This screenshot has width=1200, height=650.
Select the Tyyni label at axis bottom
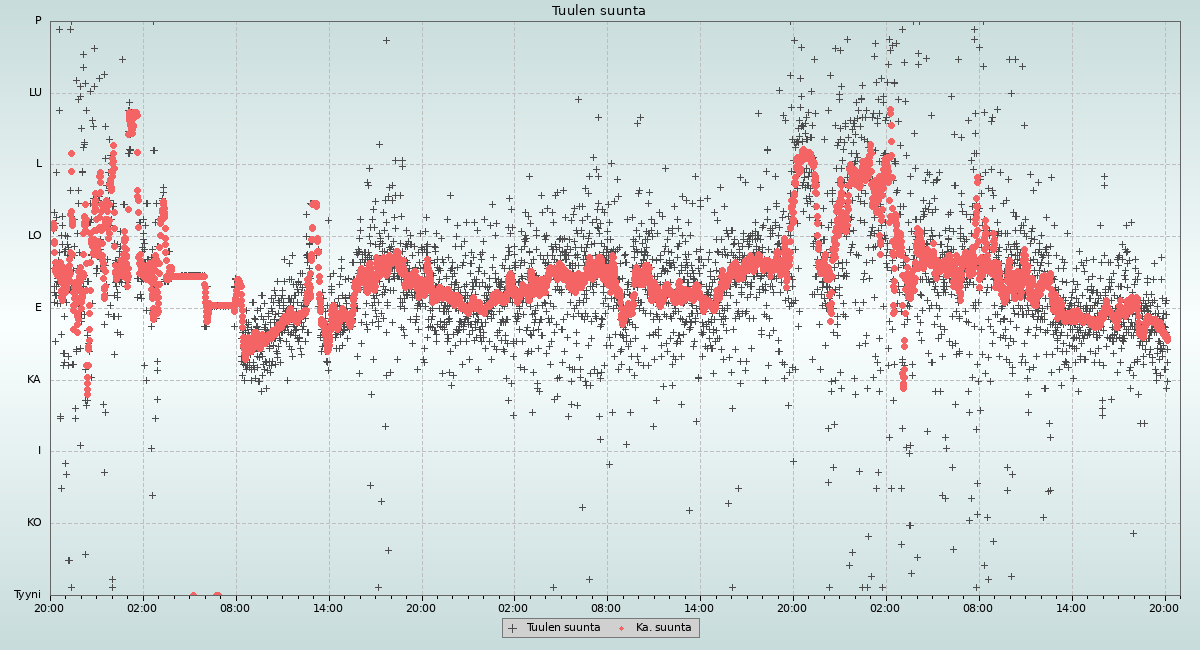[x=27, y=594]
